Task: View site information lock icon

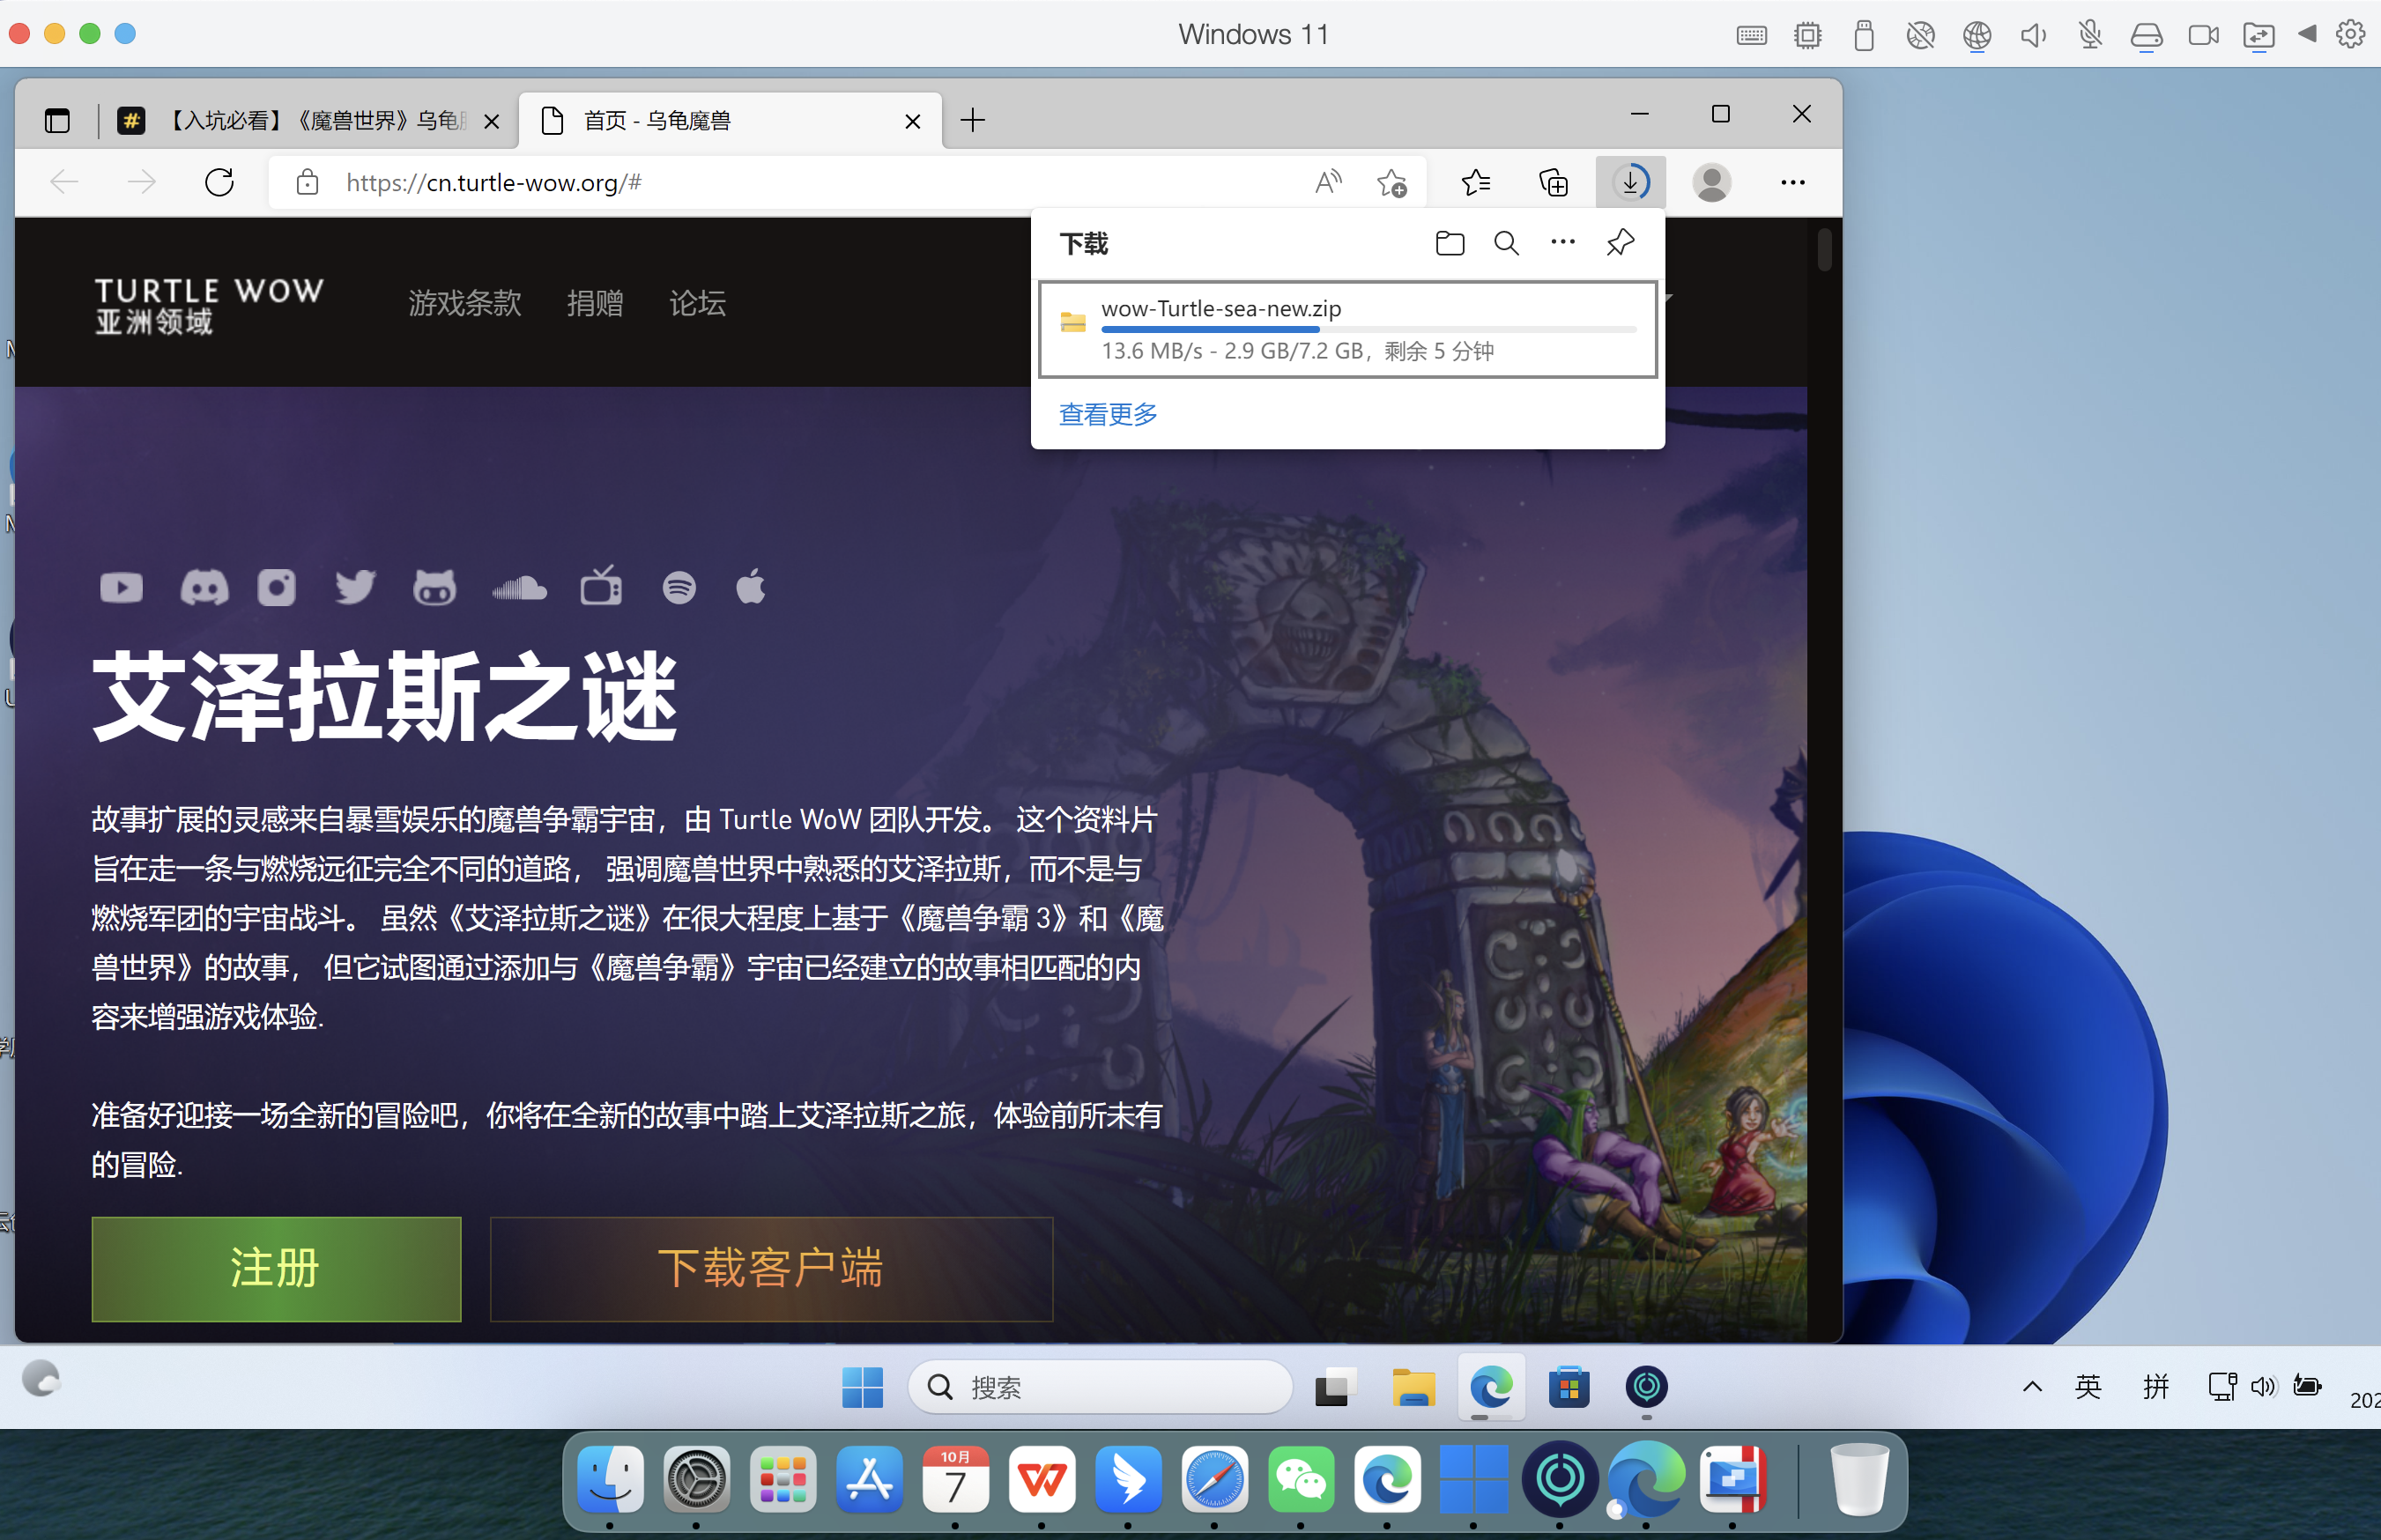Action: (x=307, y=182)
